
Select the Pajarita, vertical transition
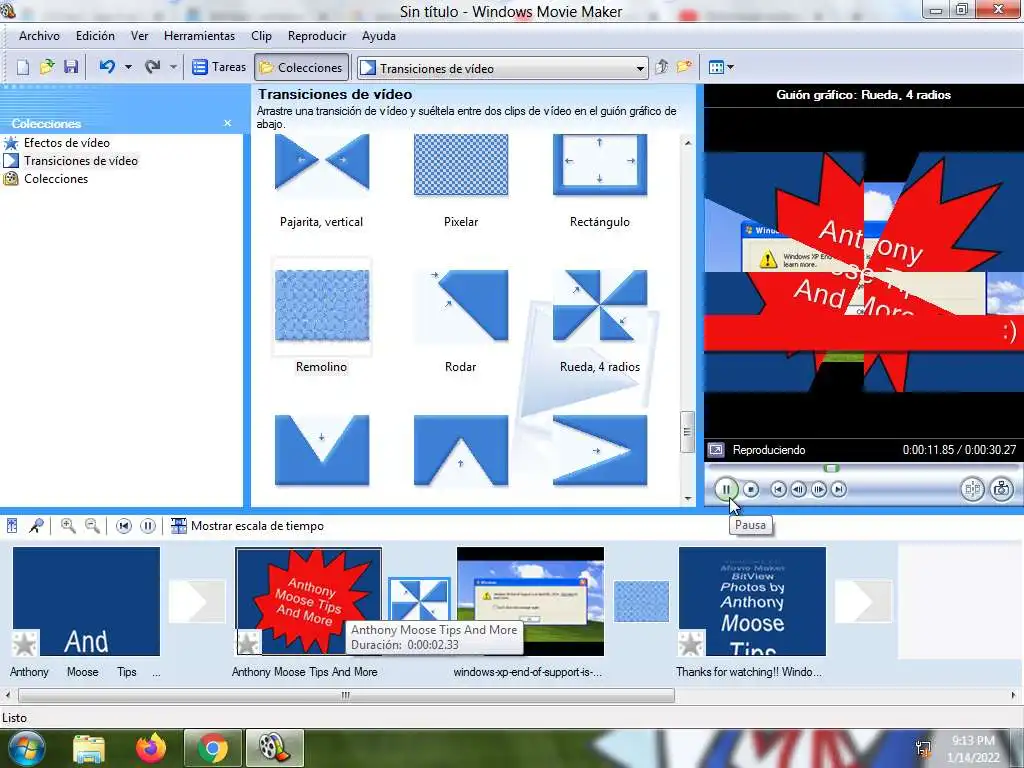[321, 180]
